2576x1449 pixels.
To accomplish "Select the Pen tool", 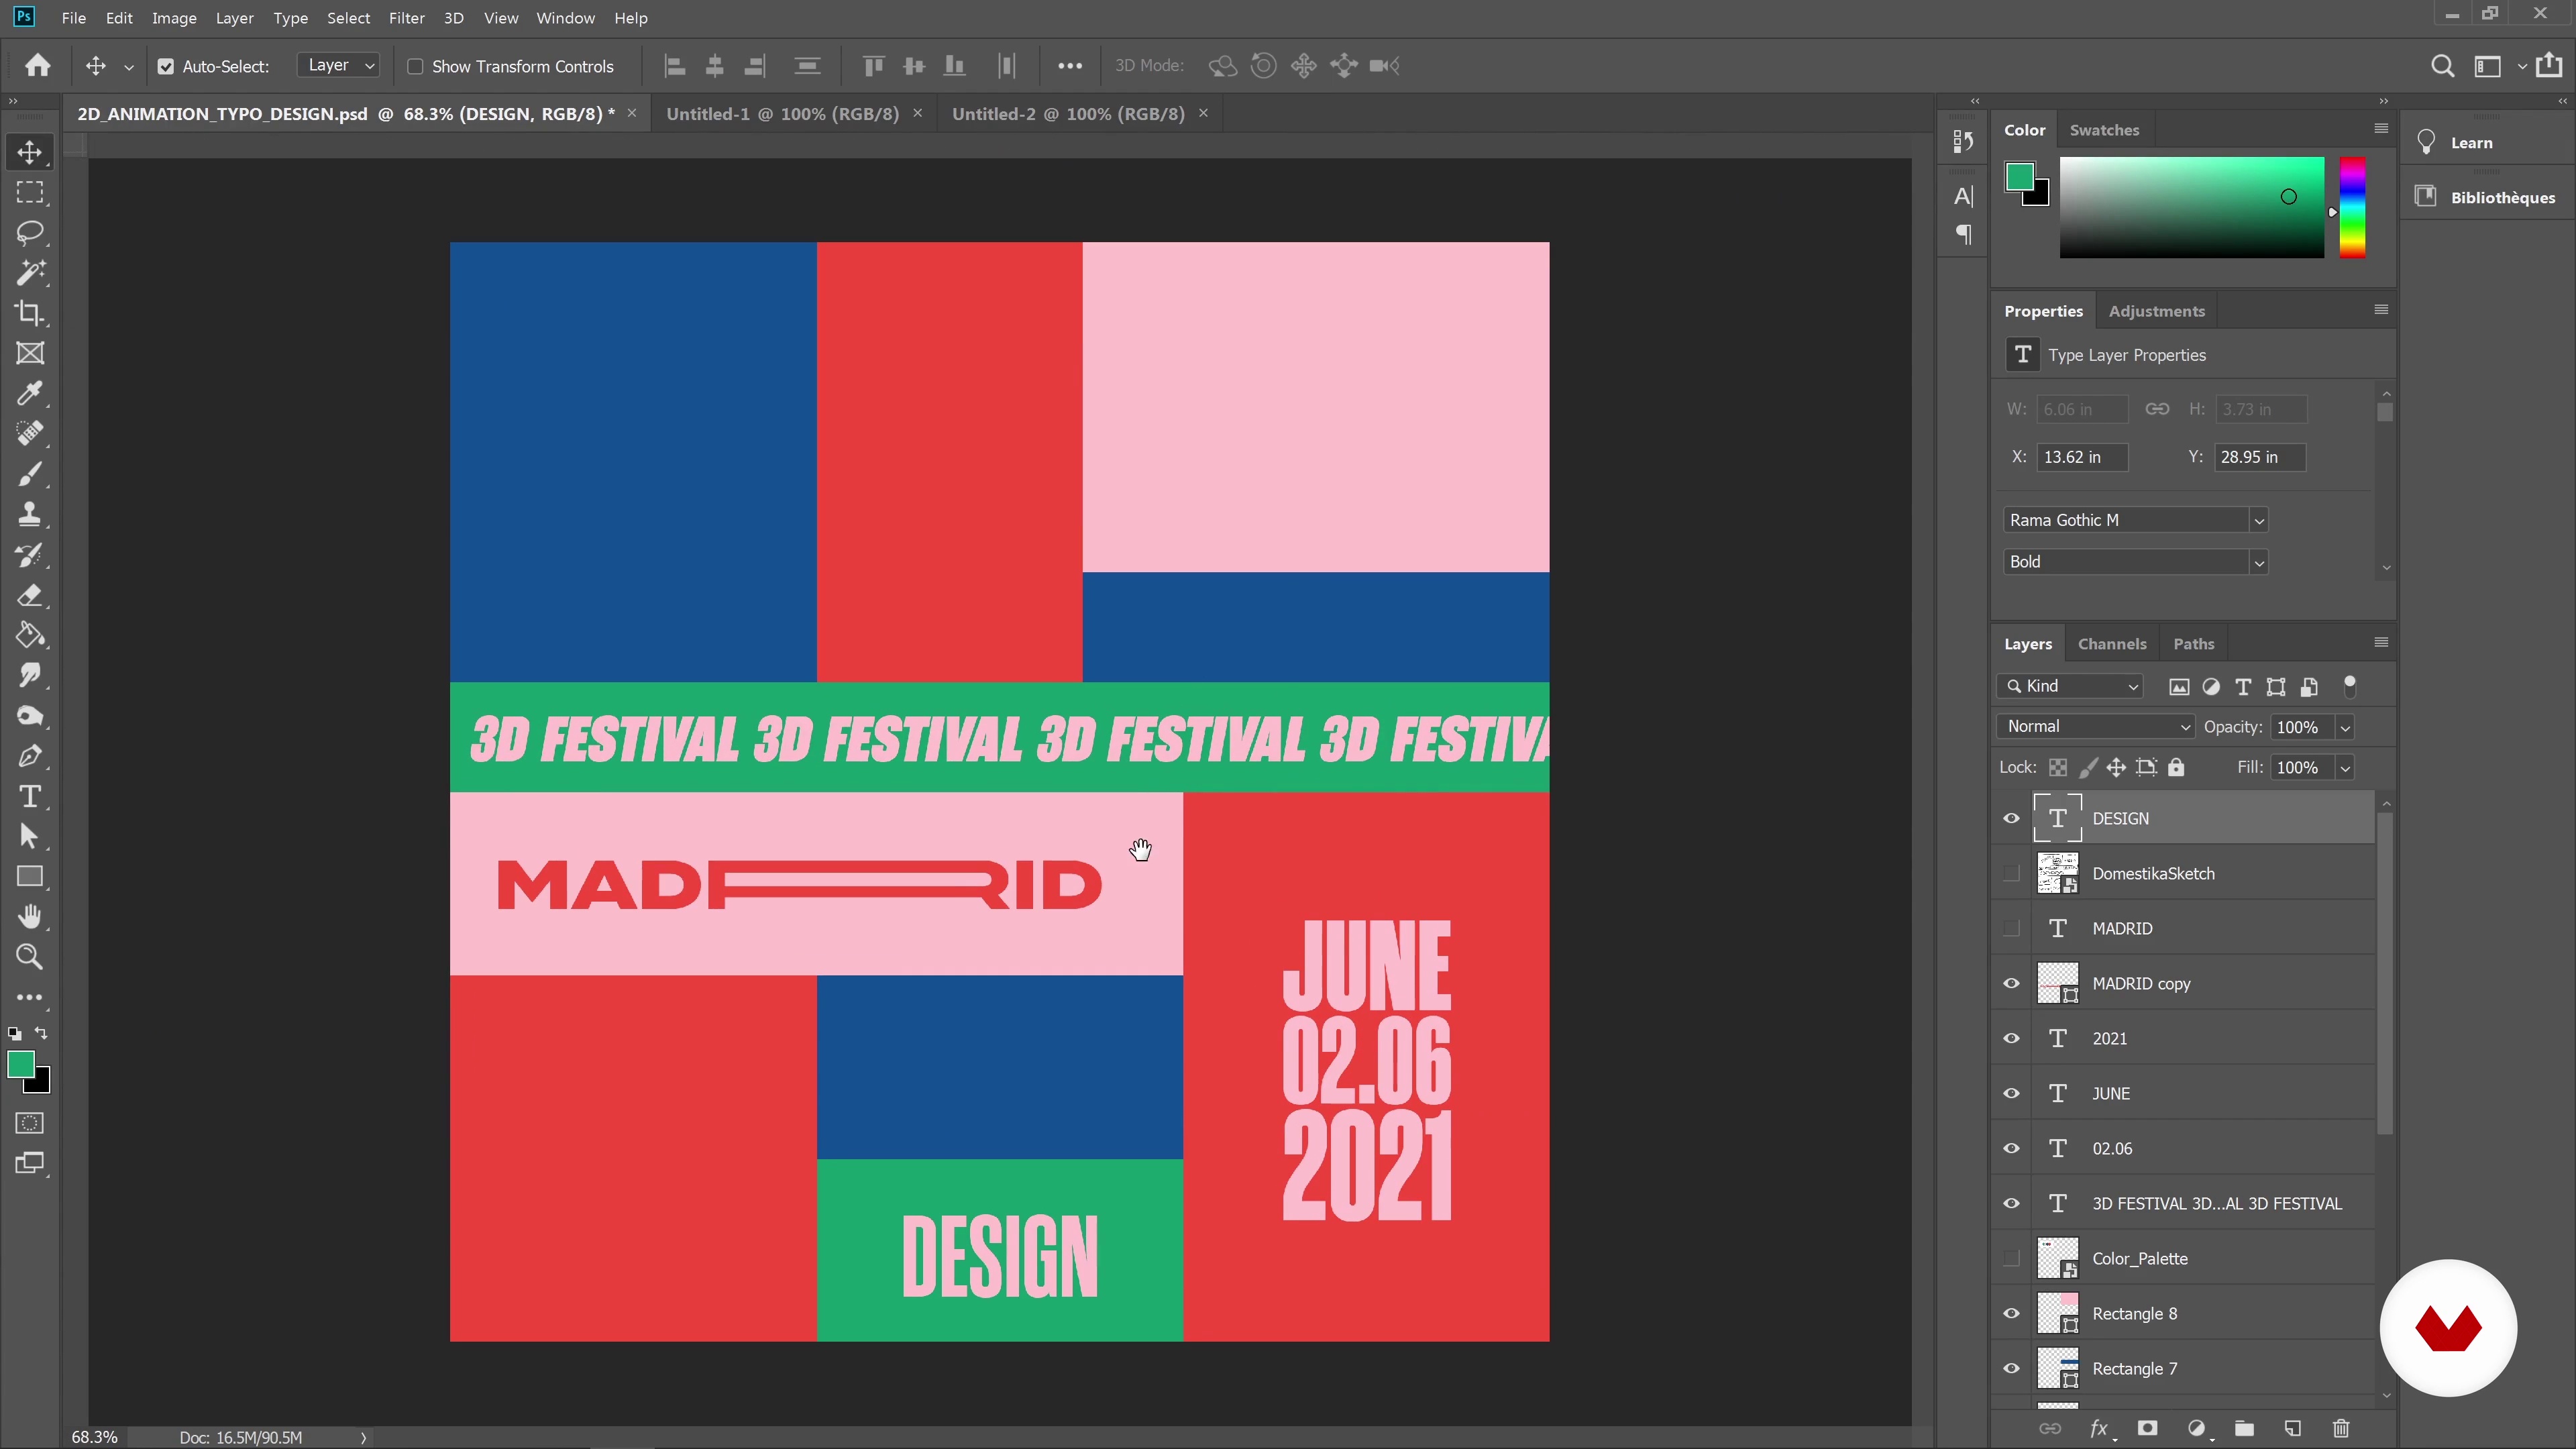I will (30, 756).
